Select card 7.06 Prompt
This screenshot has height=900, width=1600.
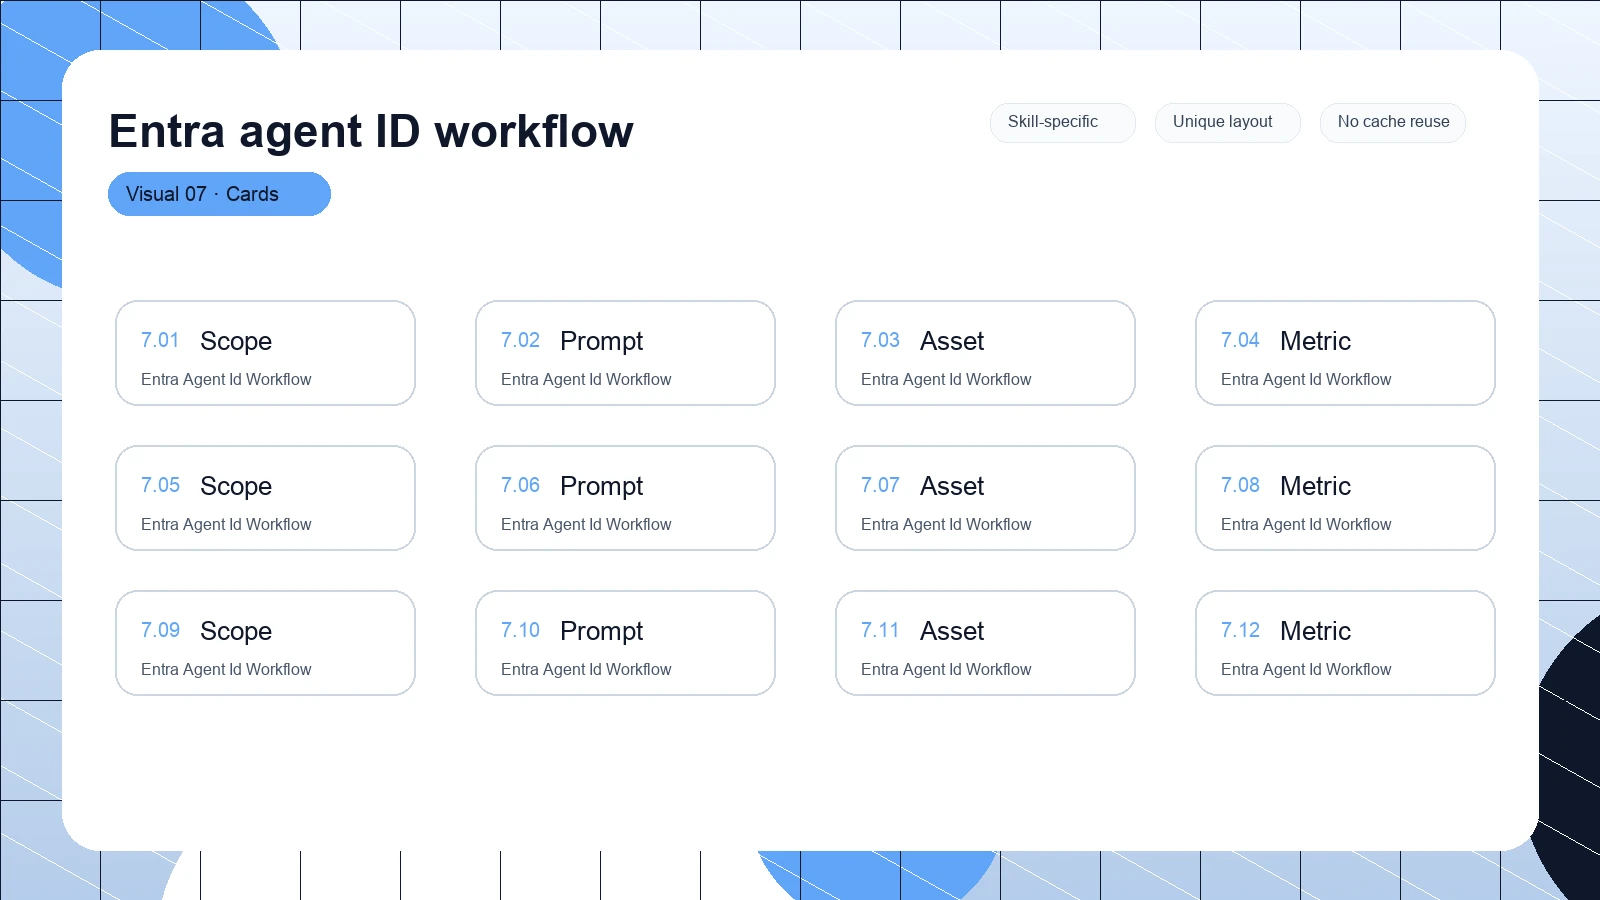pyautogui.click(x=625, y=498)
